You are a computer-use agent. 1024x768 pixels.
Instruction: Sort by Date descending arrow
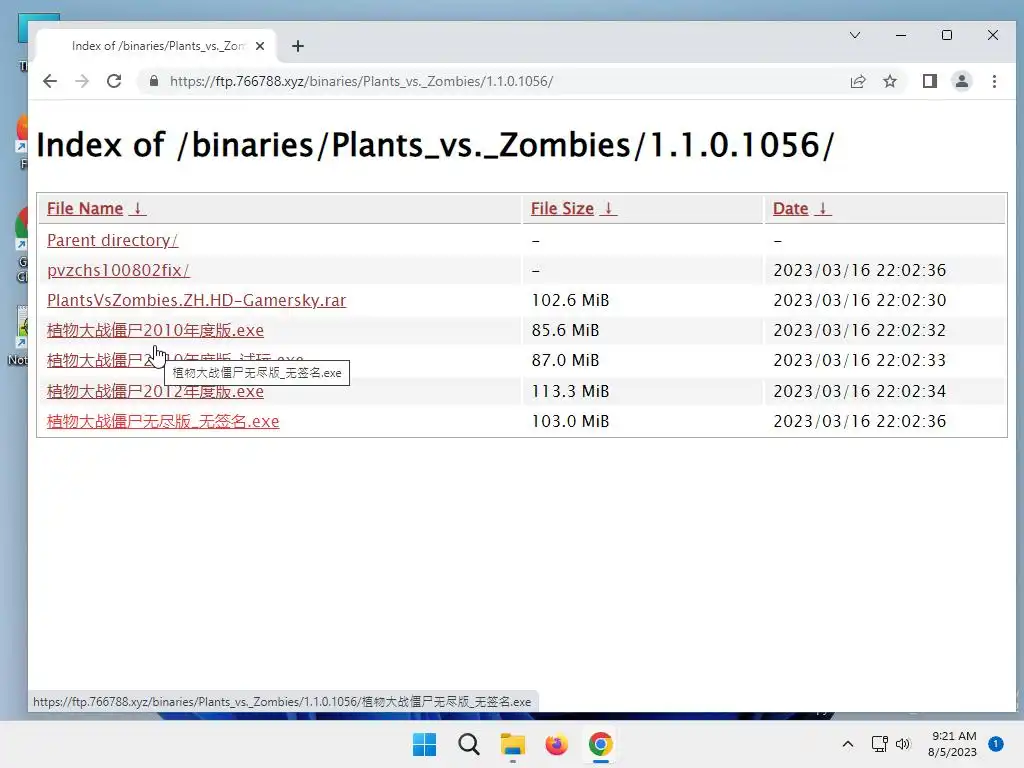pos(823,208)
